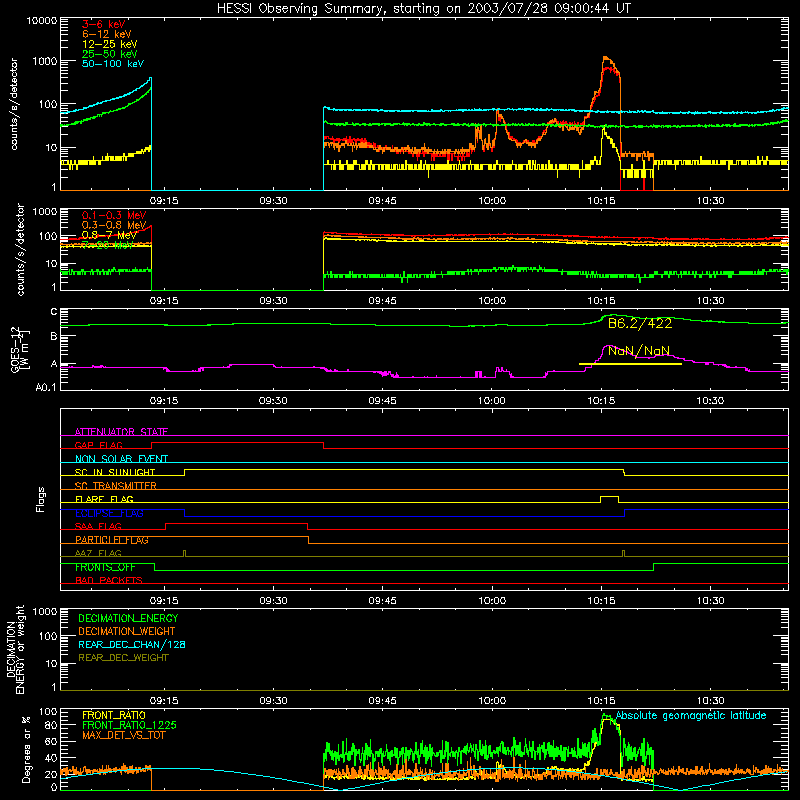Click the flare peak in the top count-rate panel
Viewport: 800px width, 800px height.
coord(606,58)
